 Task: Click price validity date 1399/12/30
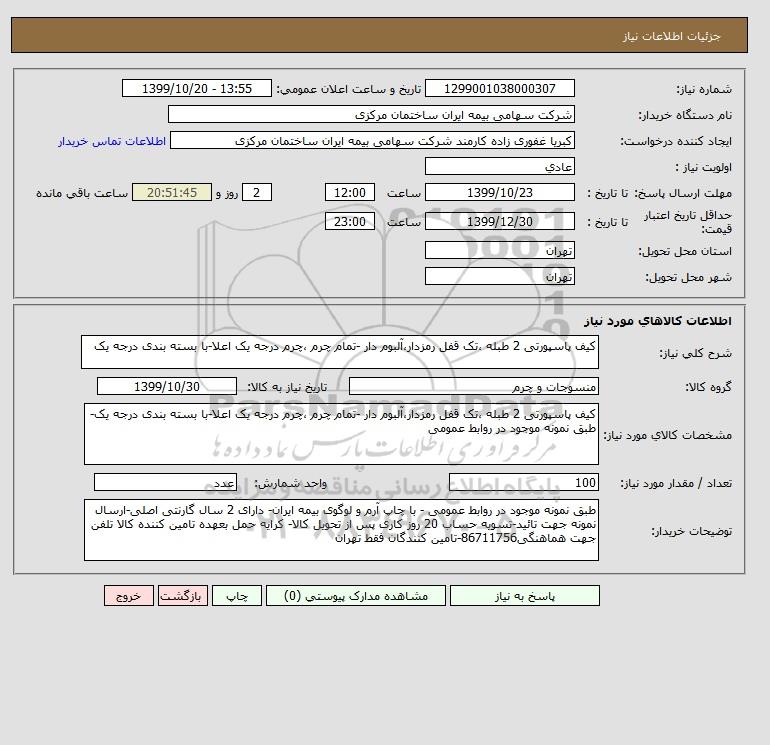[499, 221]
